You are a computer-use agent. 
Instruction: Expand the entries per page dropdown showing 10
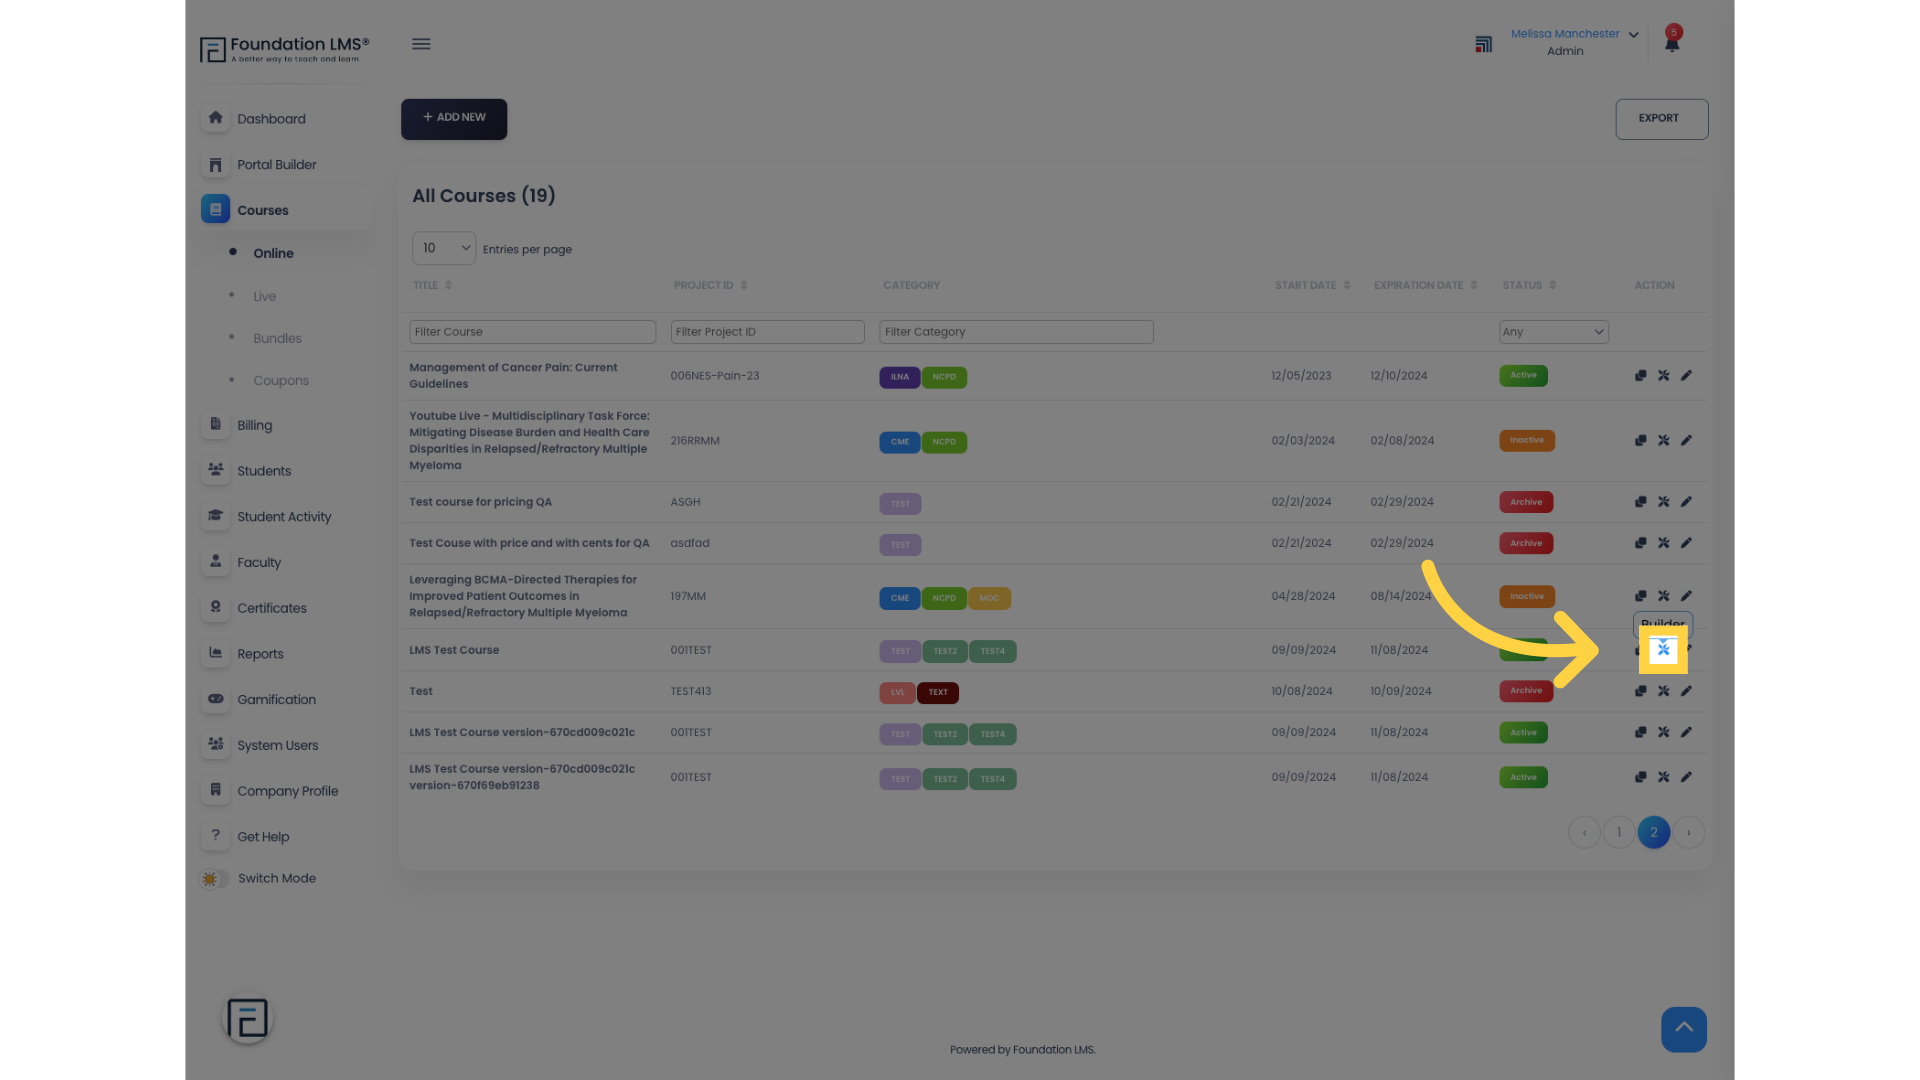443,248
